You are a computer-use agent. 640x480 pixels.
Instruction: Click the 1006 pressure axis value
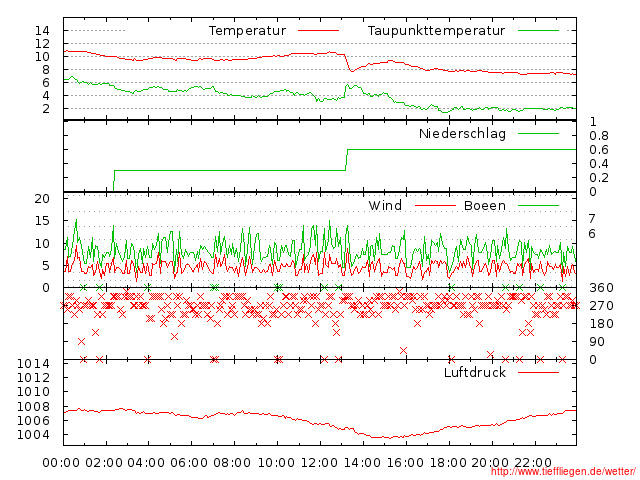(33, 420)
